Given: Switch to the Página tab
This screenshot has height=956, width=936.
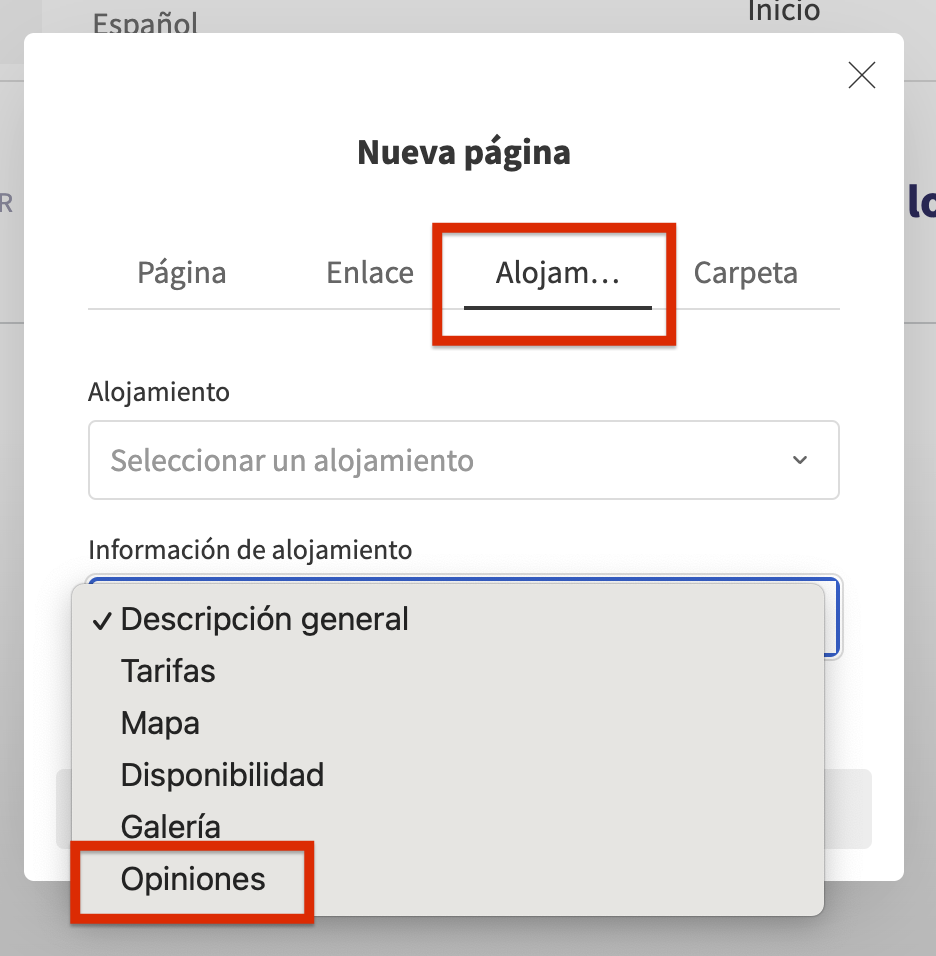Looking at the screenshot, I should coord(182,273).
